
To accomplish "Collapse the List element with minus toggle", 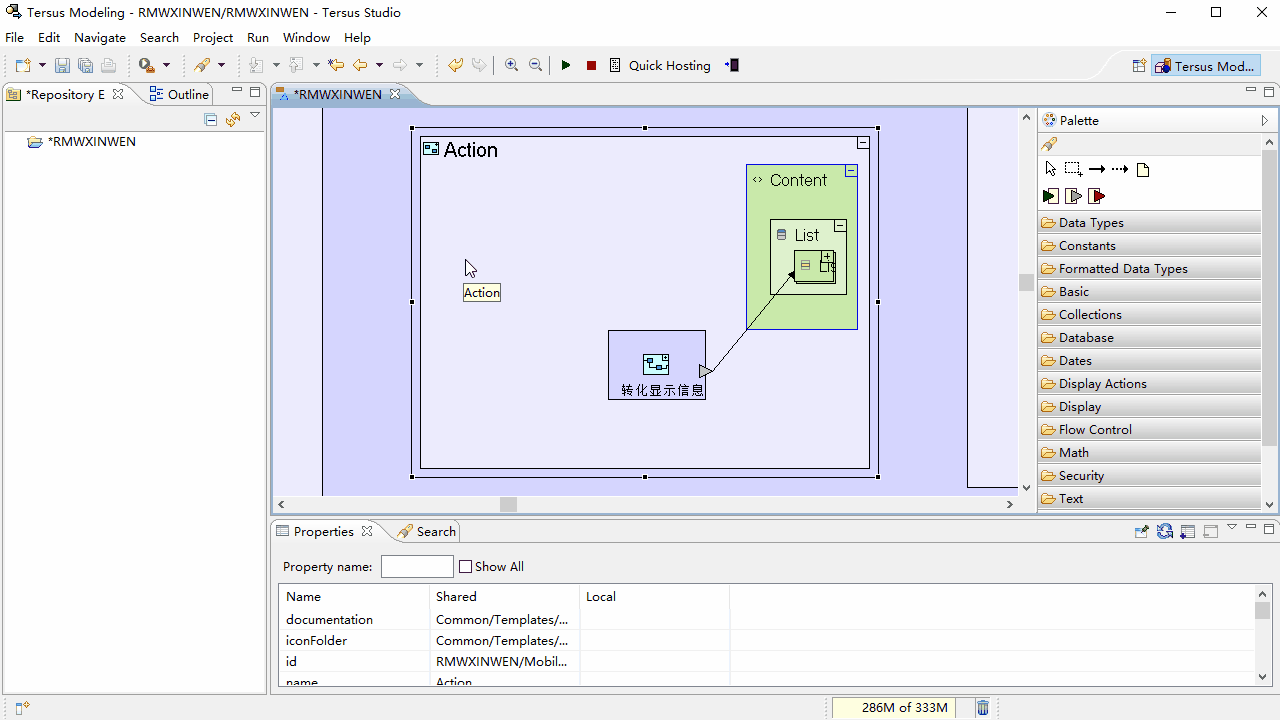I will pyautogui.click(x=840, y=226).
